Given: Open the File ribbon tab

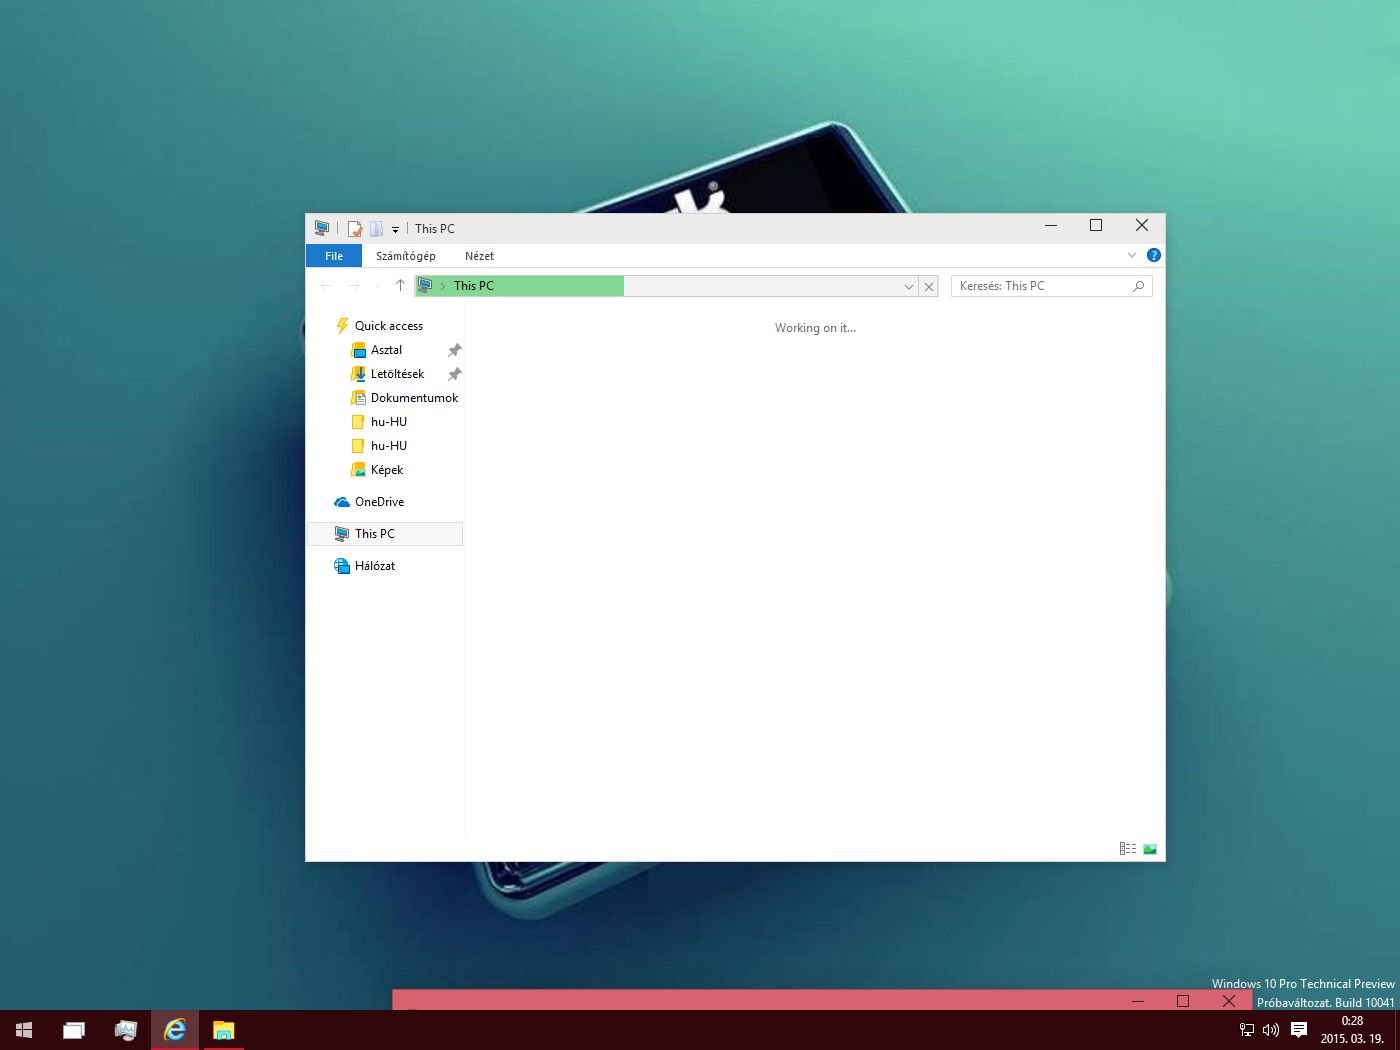Looking at the screenshot, I should click(x=334, y=256).
